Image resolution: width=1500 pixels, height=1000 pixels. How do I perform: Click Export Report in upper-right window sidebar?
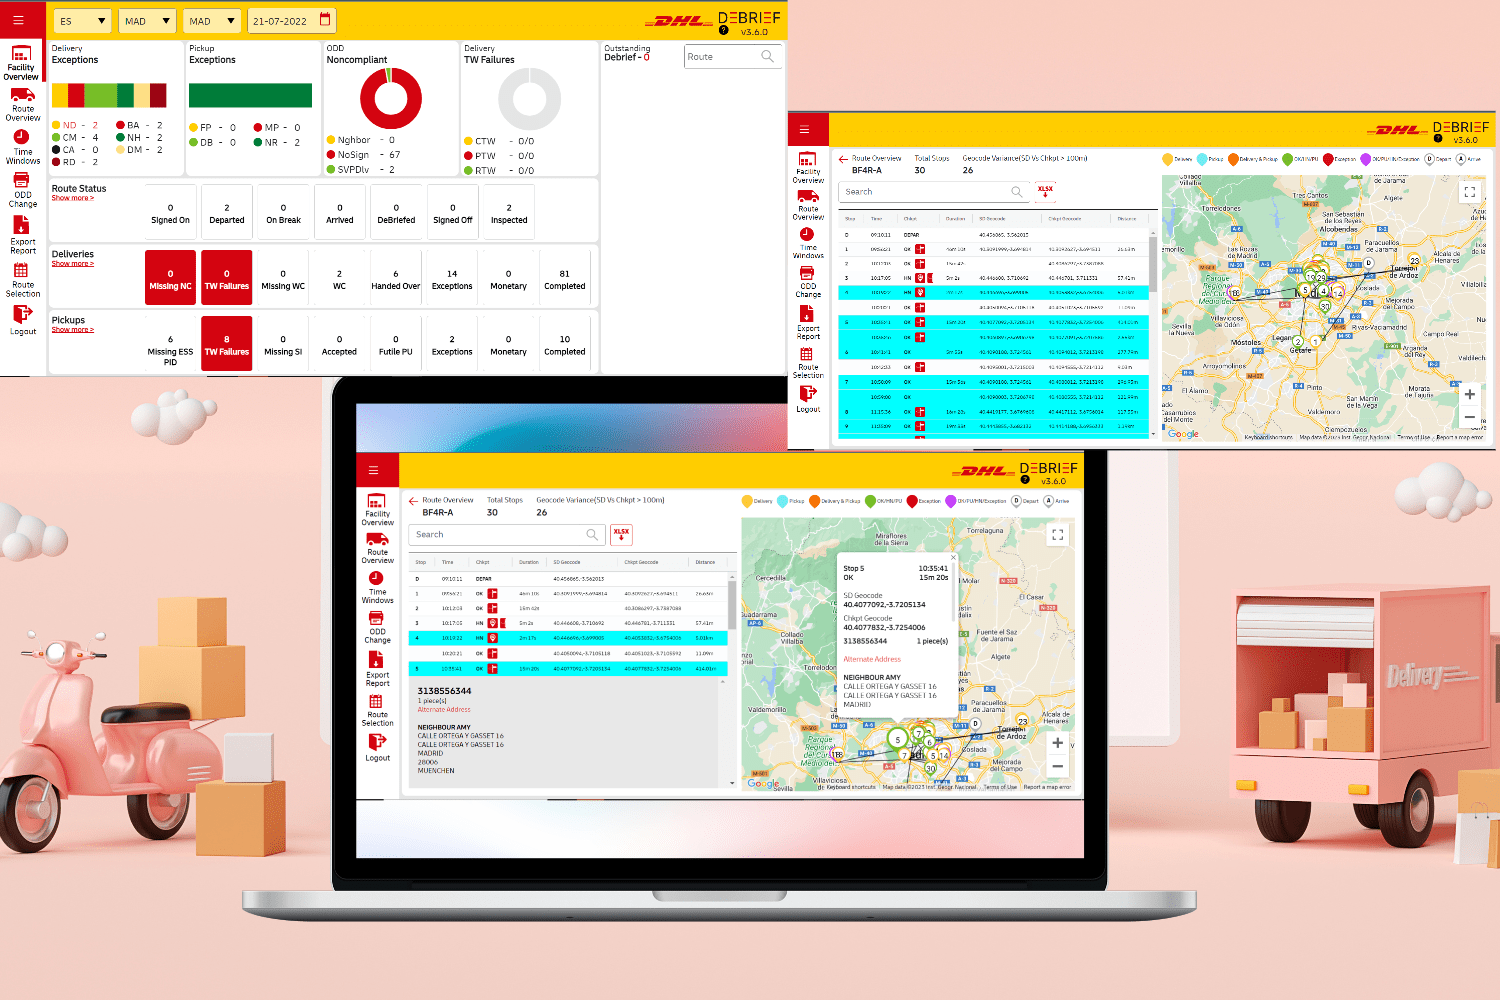point(808,325)
